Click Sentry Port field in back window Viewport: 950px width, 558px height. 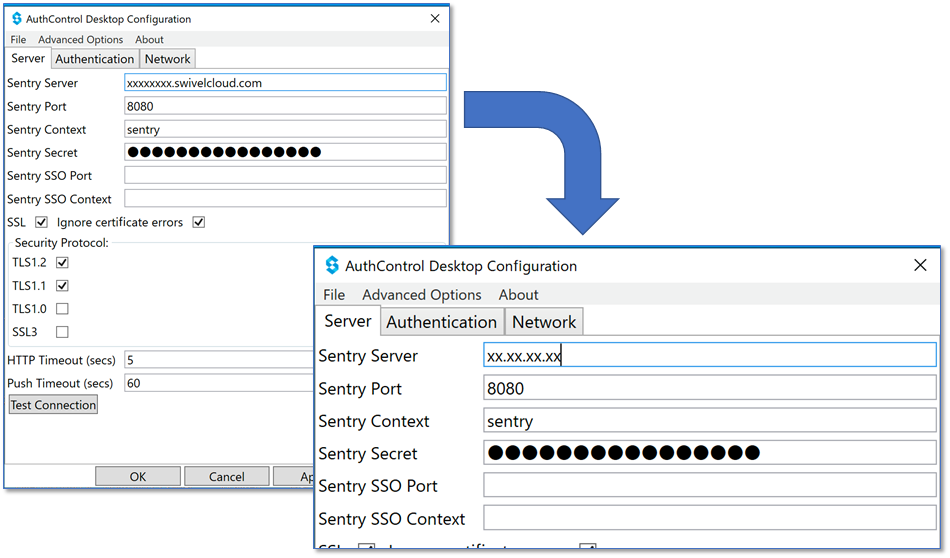(x=285, y=106)
